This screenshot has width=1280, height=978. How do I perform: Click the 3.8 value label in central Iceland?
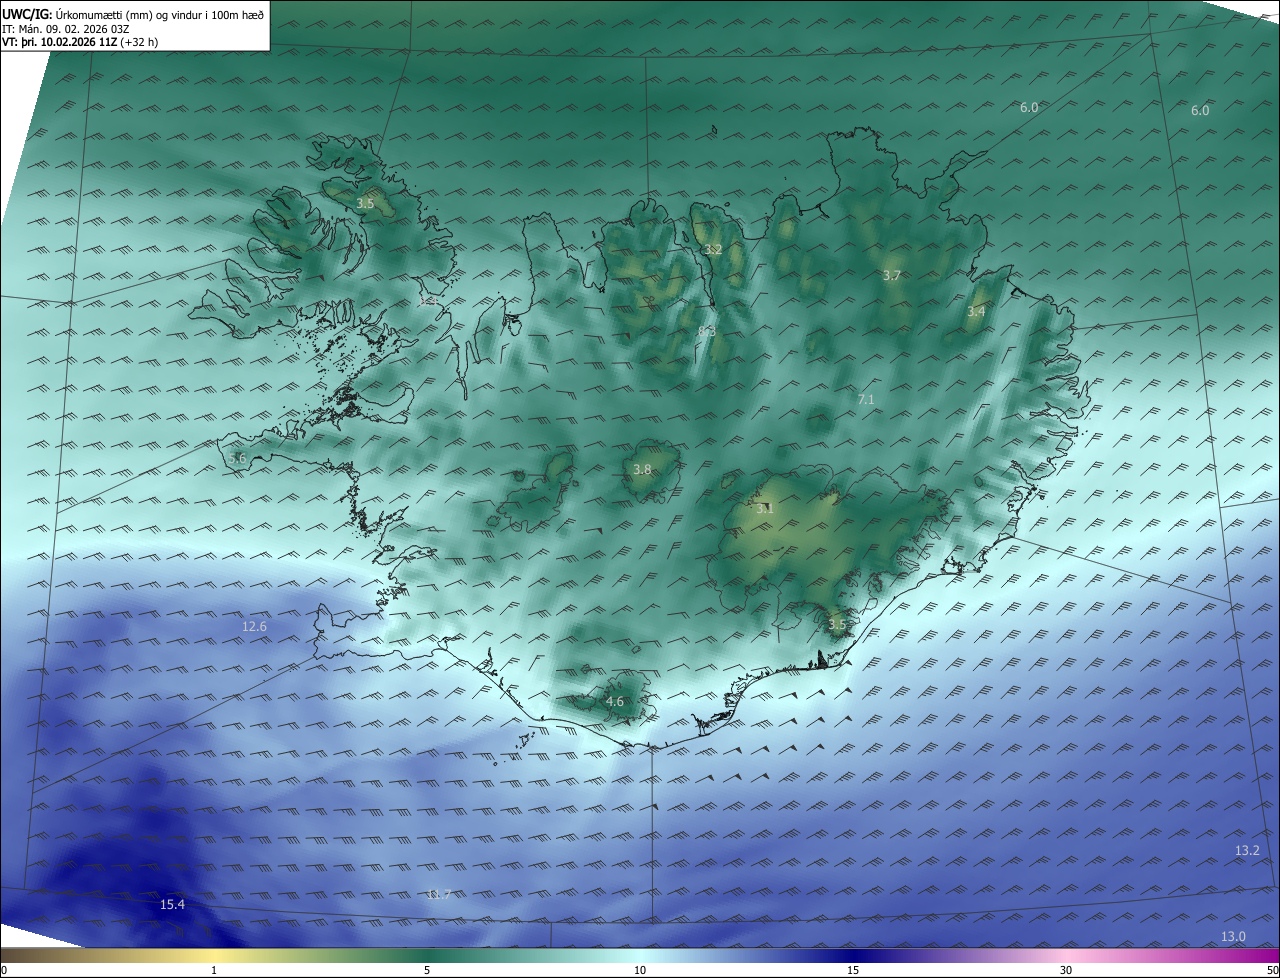tap(642, 469)
